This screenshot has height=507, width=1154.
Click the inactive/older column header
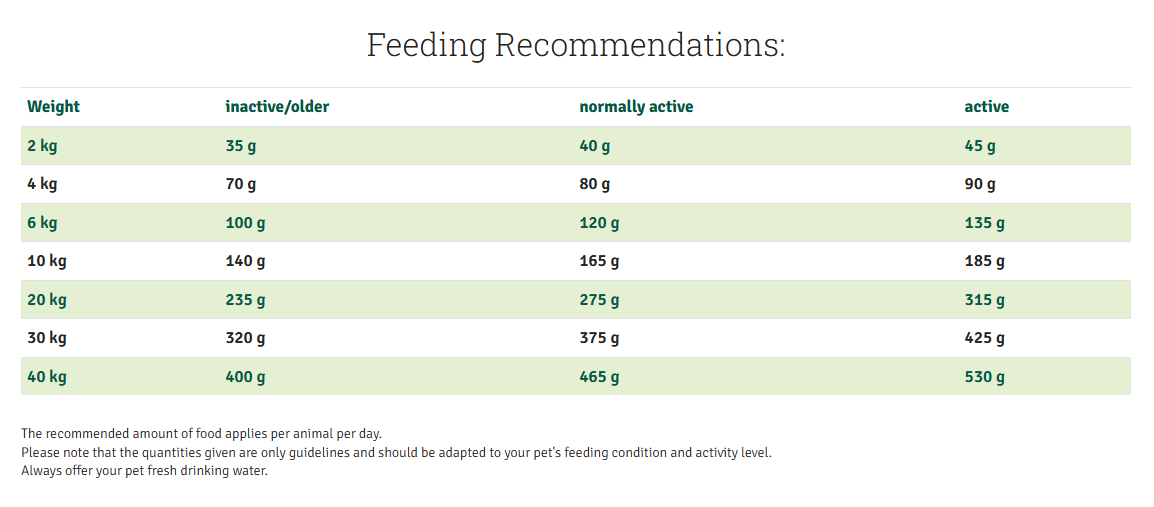click(x=277, y=107)
